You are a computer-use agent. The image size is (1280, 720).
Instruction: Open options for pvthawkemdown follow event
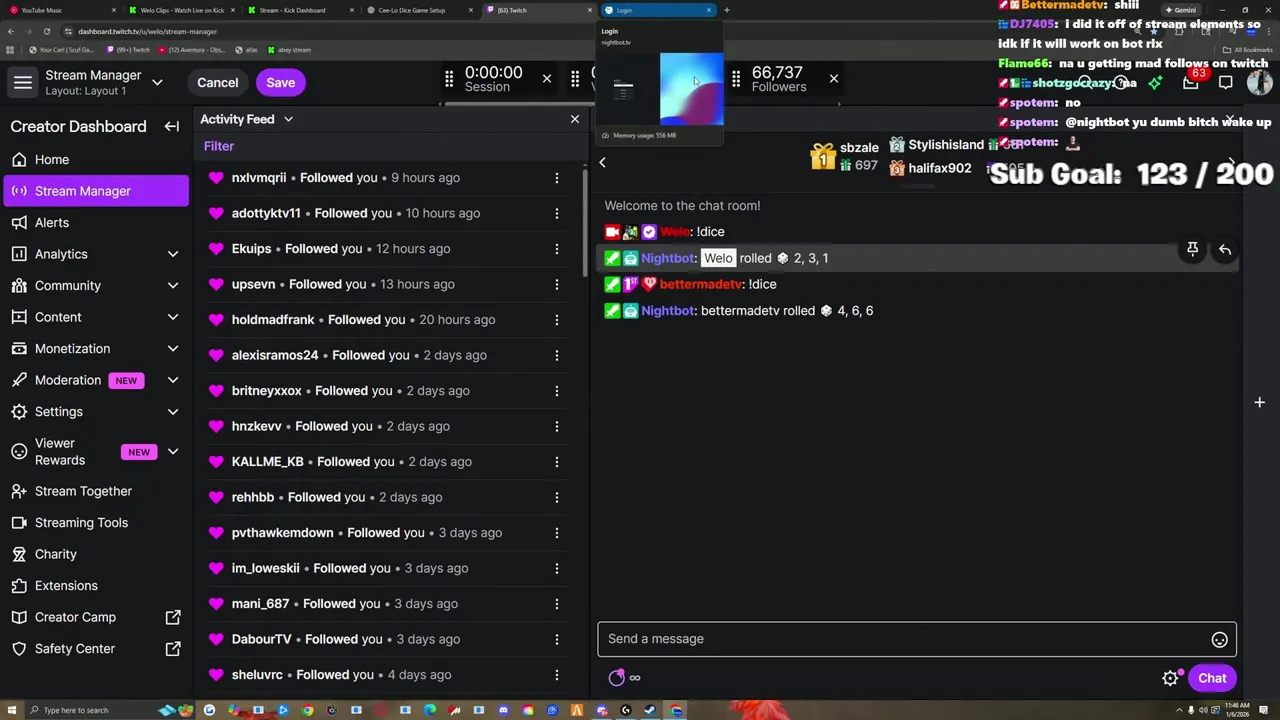pyautogui.click(x=556, y=533)
